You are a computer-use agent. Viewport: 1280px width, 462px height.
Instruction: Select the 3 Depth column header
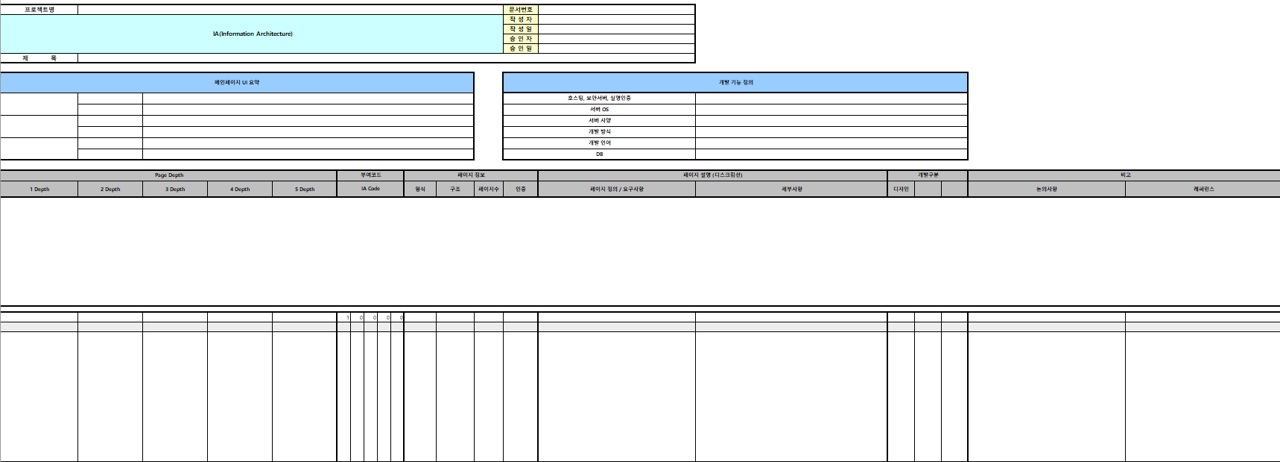(x=175, y=188)
